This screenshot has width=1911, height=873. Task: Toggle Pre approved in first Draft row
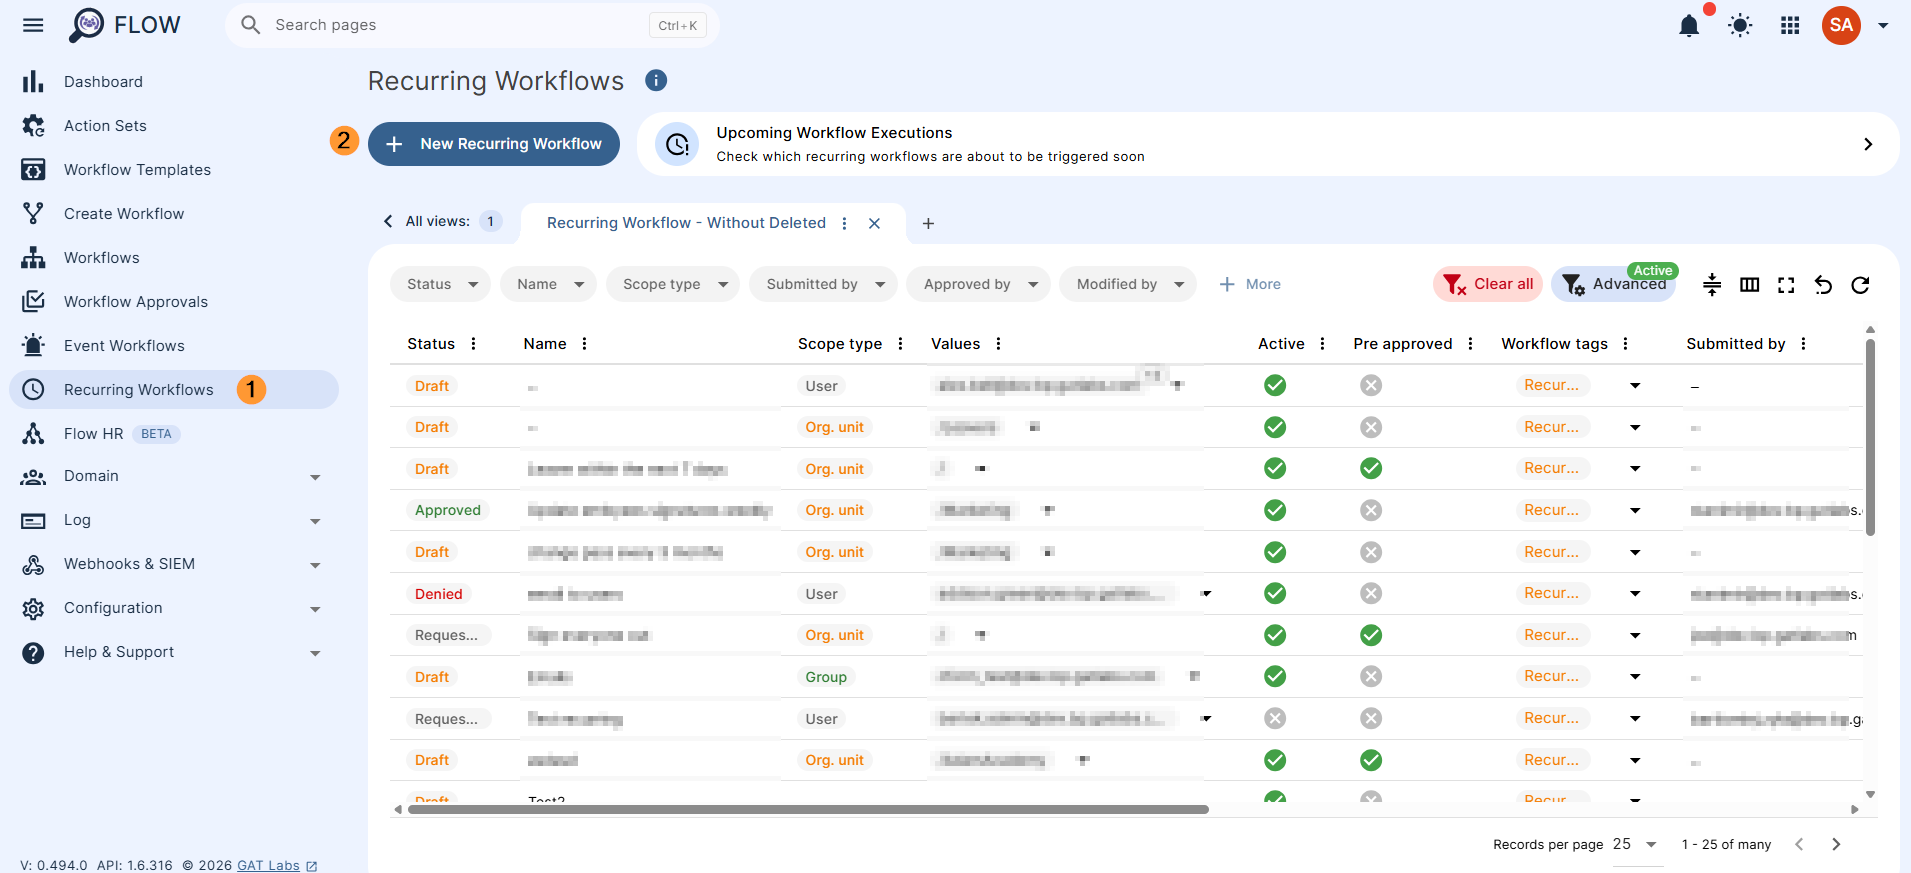(1371, 385)
